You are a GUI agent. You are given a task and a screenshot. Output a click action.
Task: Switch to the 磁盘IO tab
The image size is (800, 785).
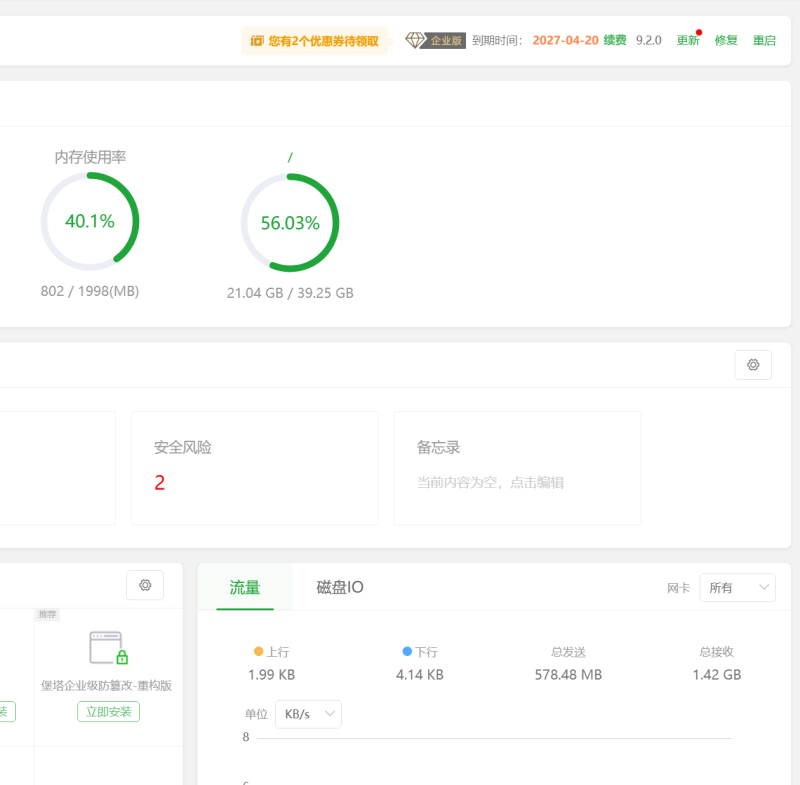click(340, 587)
